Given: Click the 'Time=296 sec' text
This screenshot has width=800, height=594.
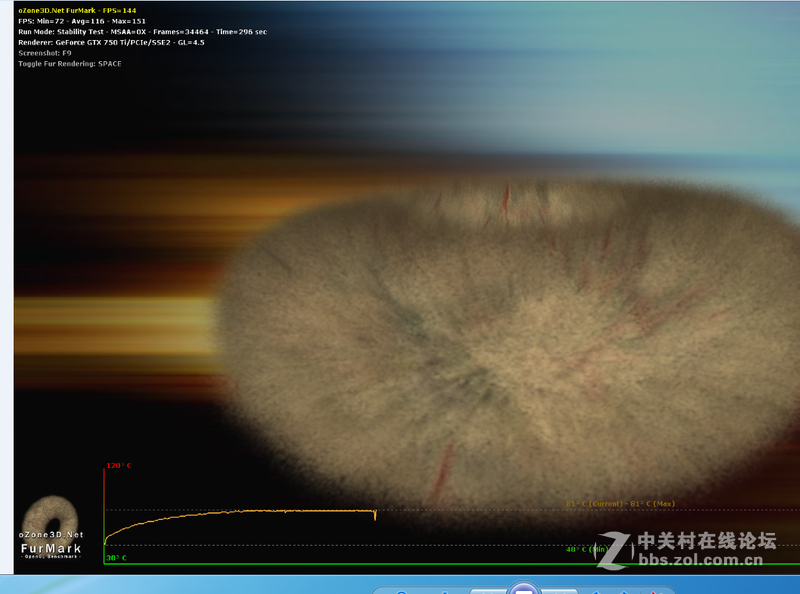Looking at the screenshot, I should 241,32.
